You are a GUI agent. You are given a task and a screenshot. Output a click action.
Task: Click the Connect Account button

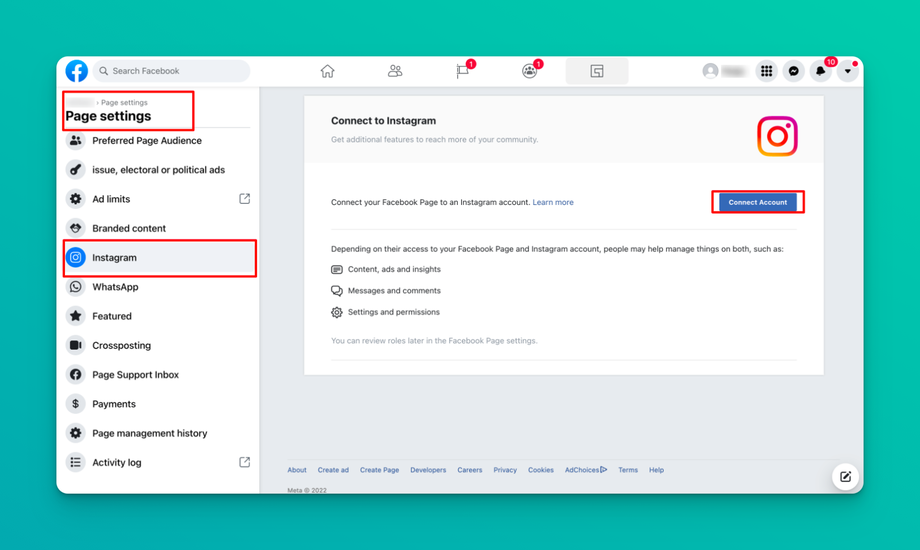(x=757, y=202)
